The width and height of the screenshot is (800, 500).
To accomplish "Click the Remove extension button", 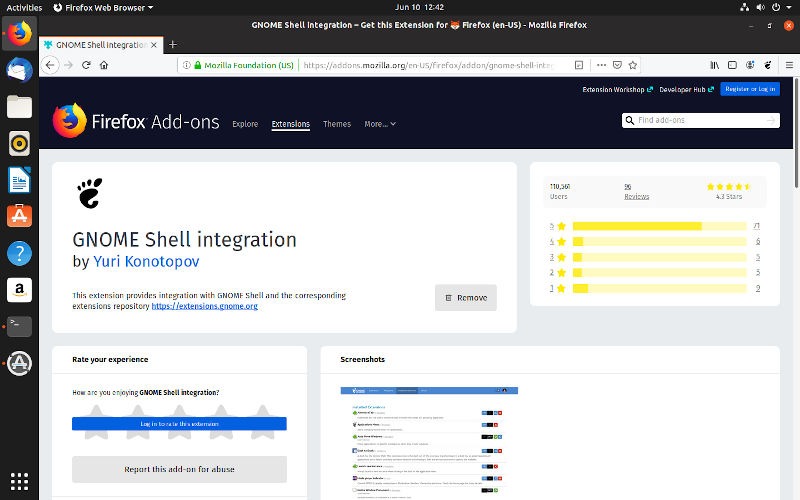I will (466, 297).
